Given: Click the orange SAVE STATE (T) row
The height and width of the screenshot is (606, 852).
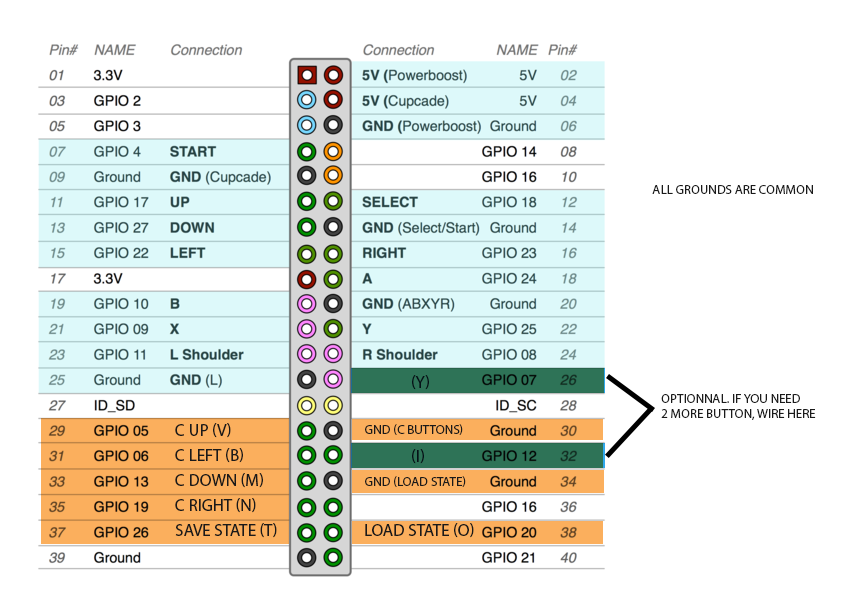Looking at the screenshot, I should point(165,532).
